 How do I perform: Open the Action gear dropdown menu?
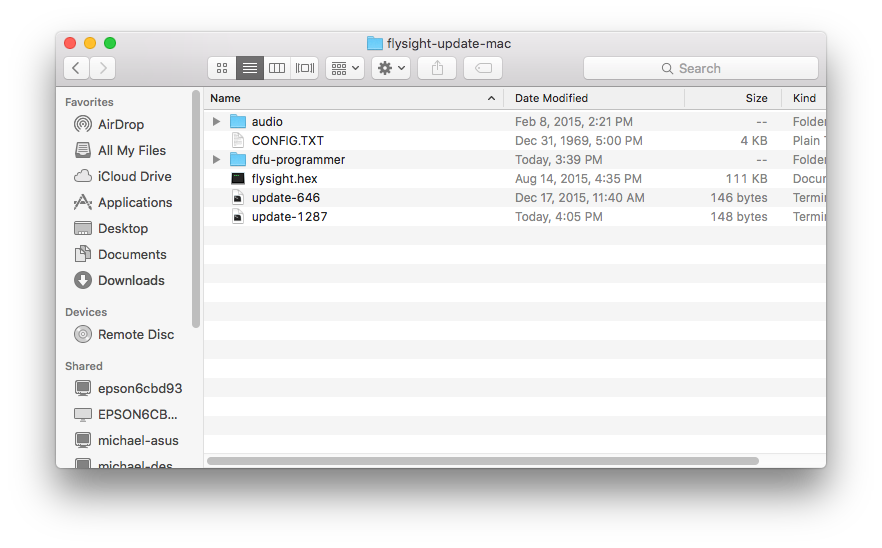pyautogui.click(x=390, y=68)
